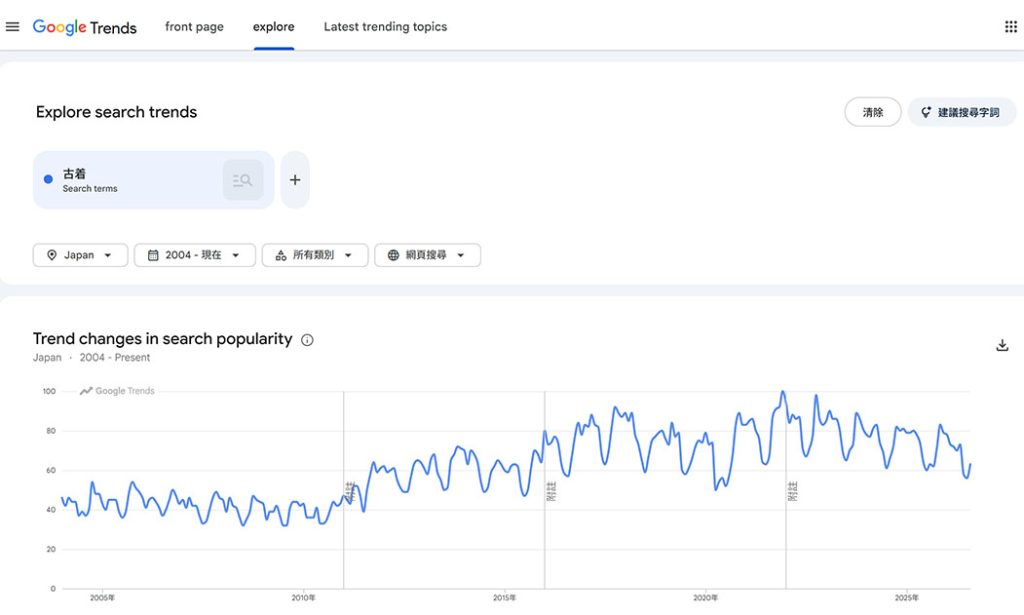Expand the 所有類別 categories dropdown
The height and width of the screenshot is (615, 1024).
pyautogui.click(x=315, y=255)
